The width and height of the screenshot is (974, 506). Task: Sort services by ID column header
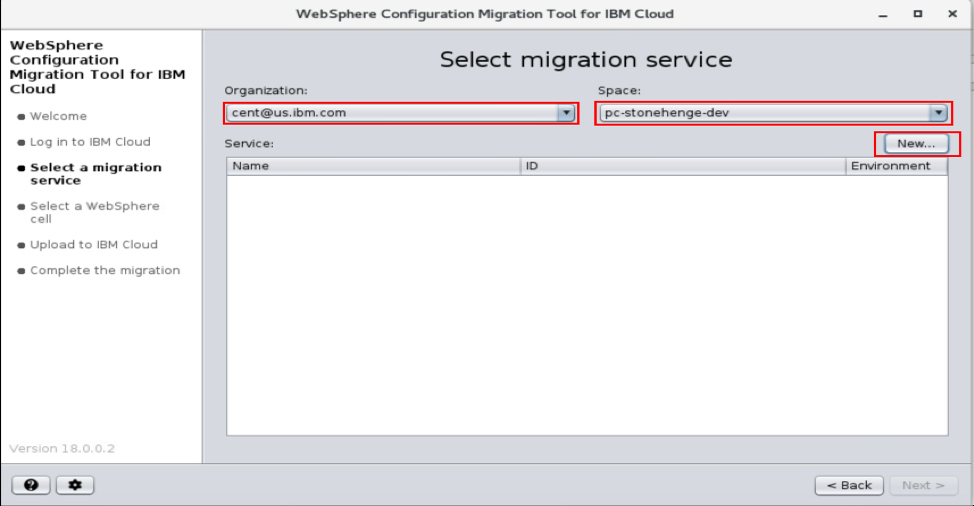tap(683, 166)
